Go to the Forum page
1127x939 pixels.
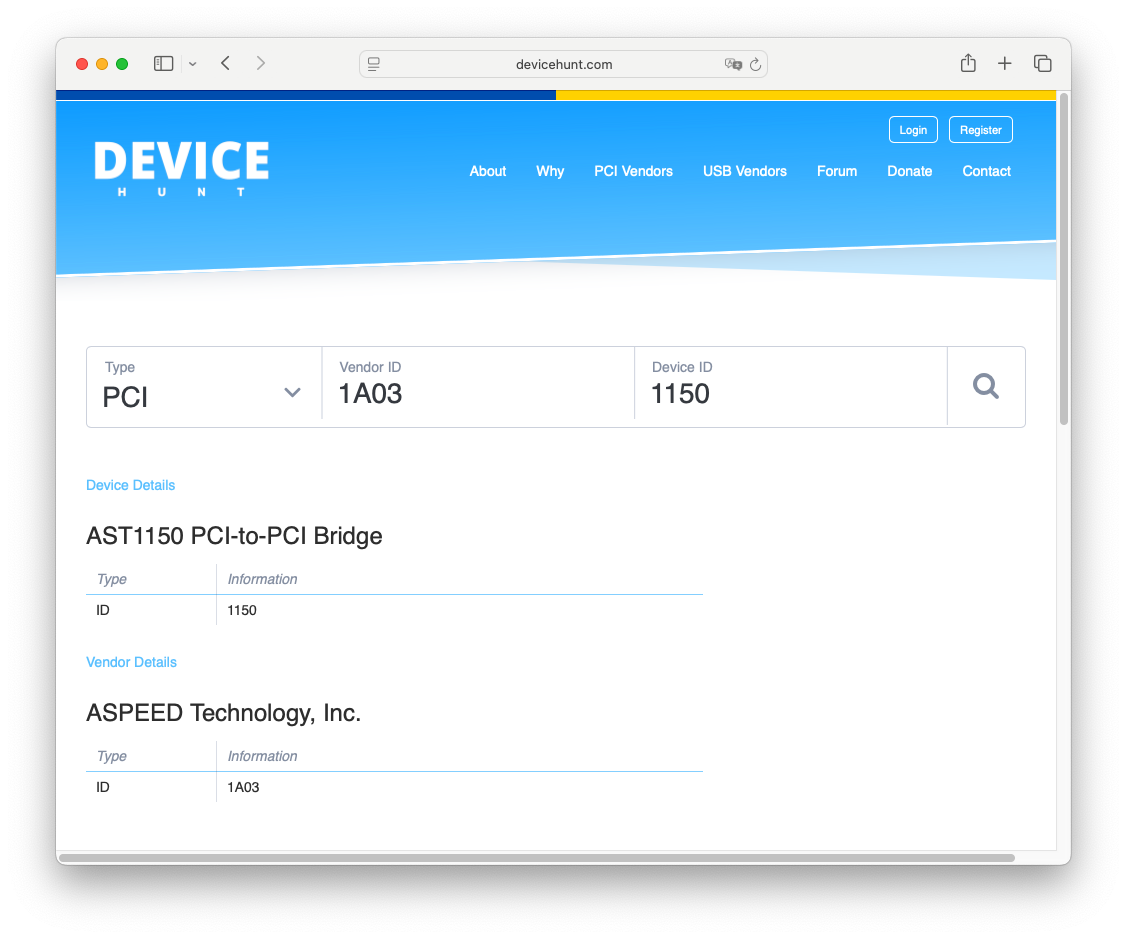pyautogui.click(x=836, y=171)
